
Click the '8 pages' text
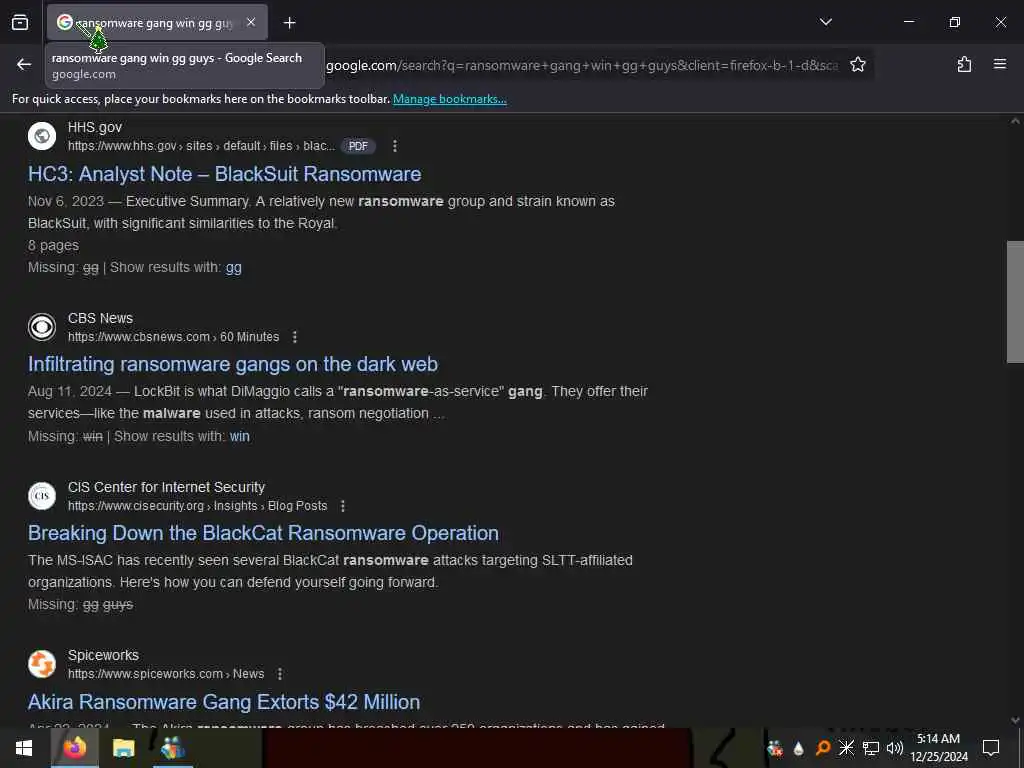coord(54,246)
